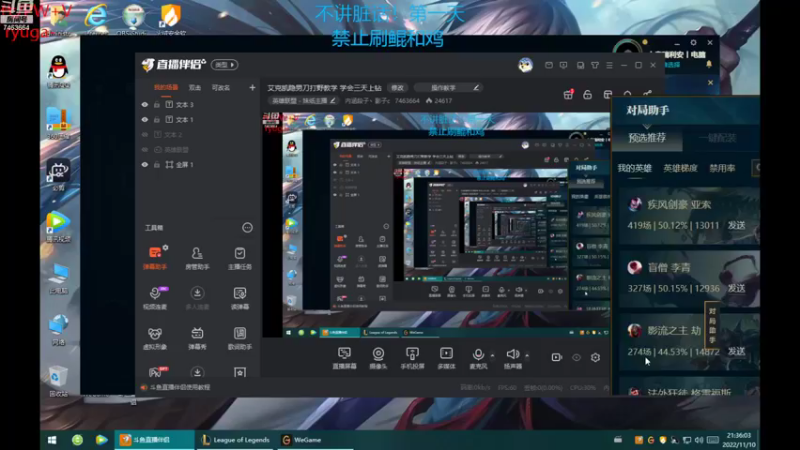
Task: Switch to League of Legends taskbar item
Action: (x=235, y=440)
